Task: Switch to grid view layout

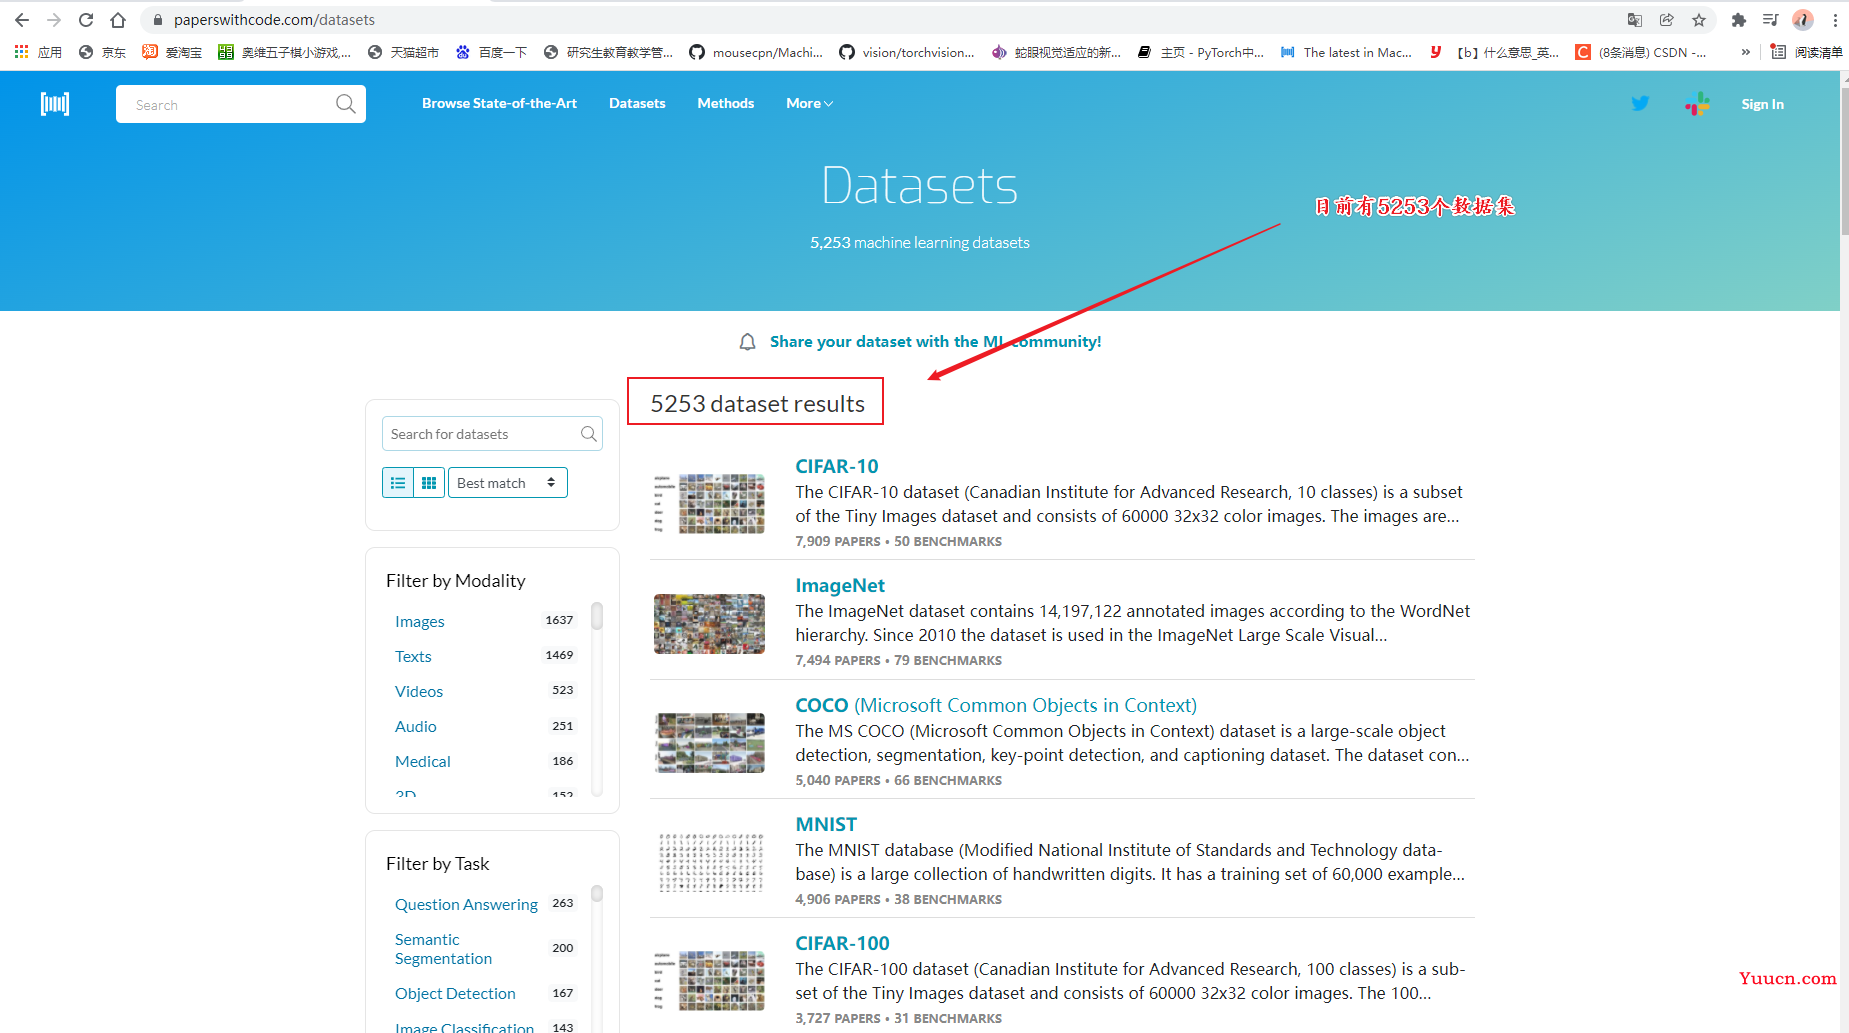Action: pos(429,483)
